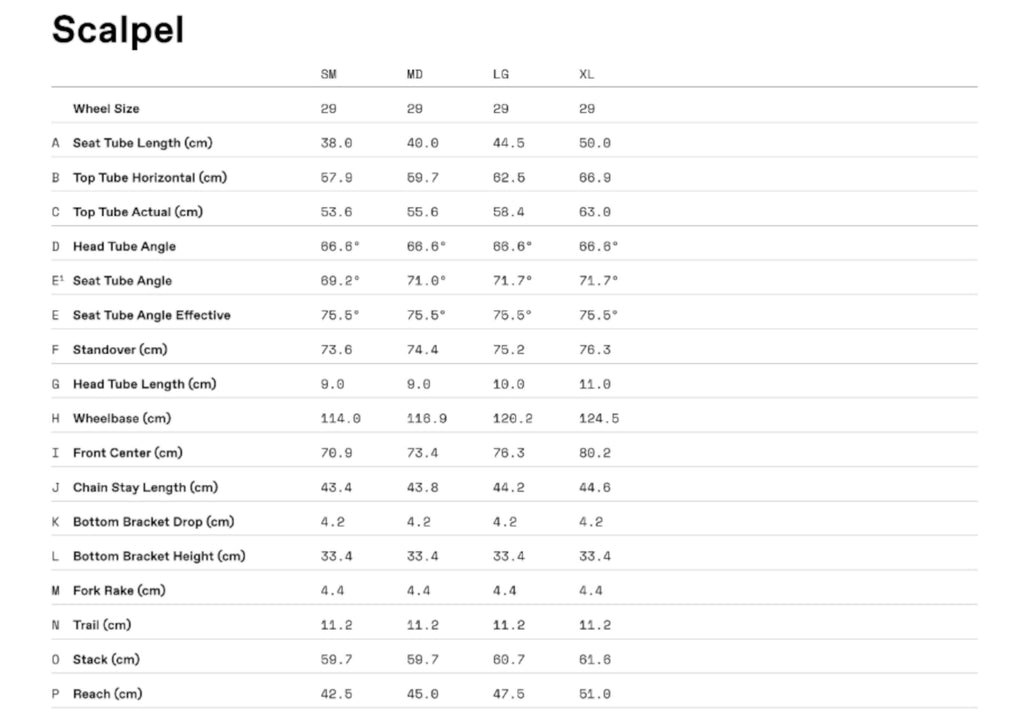The image size is (1024, 717).
Task: Click the Wheelbase row label
Action: 120,419
